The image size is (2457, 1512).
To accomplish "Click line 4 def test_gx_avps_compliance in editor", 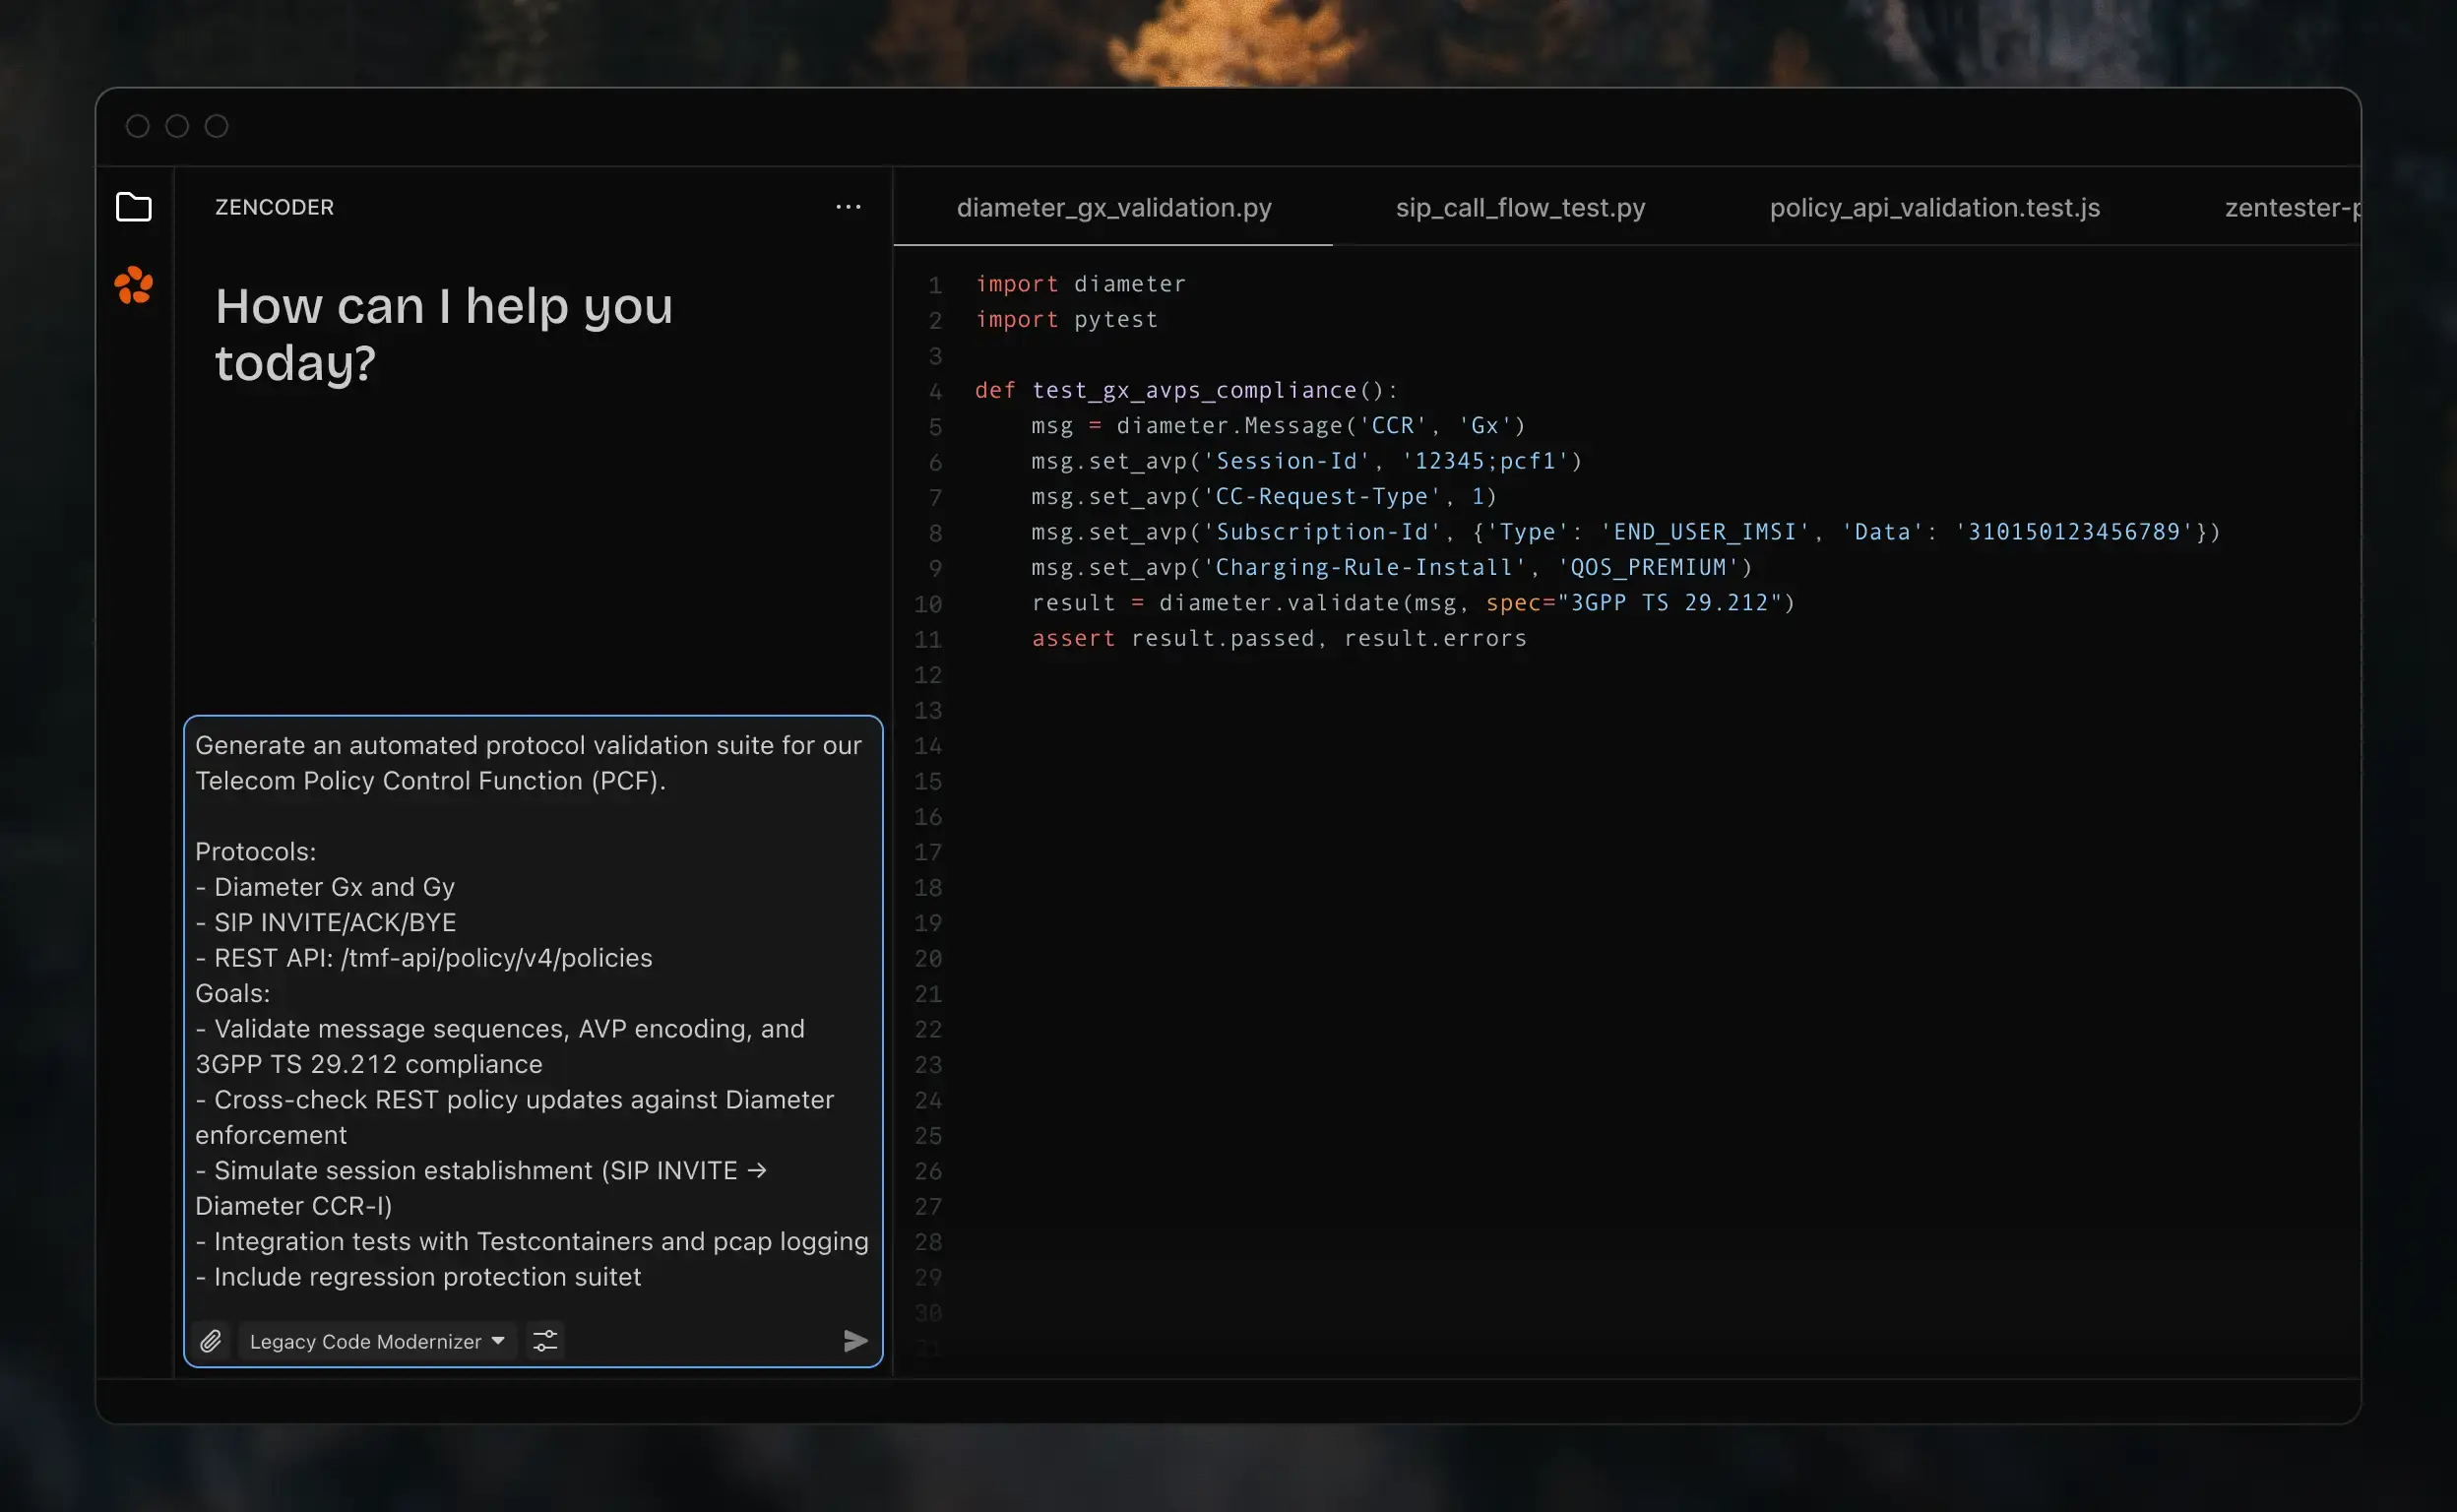I will (x=1185, y=391).
